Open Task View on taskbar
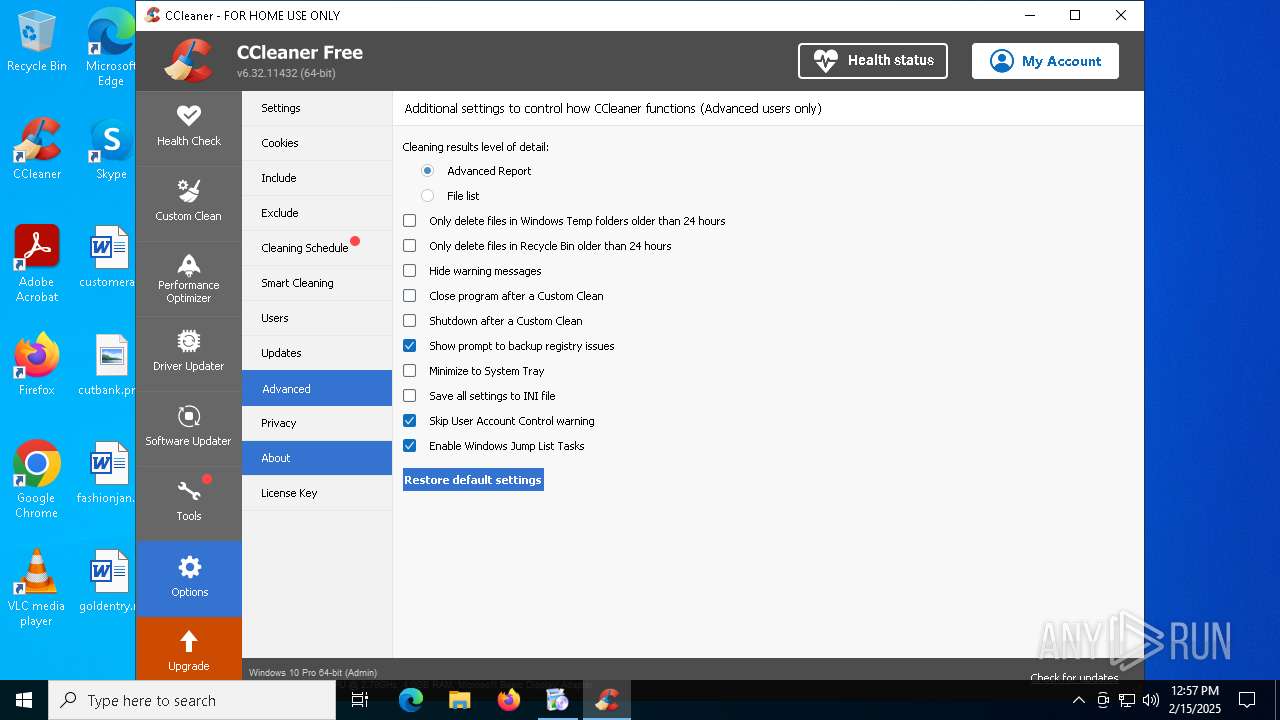The image size is (1280, 720). tap(361, 700)
